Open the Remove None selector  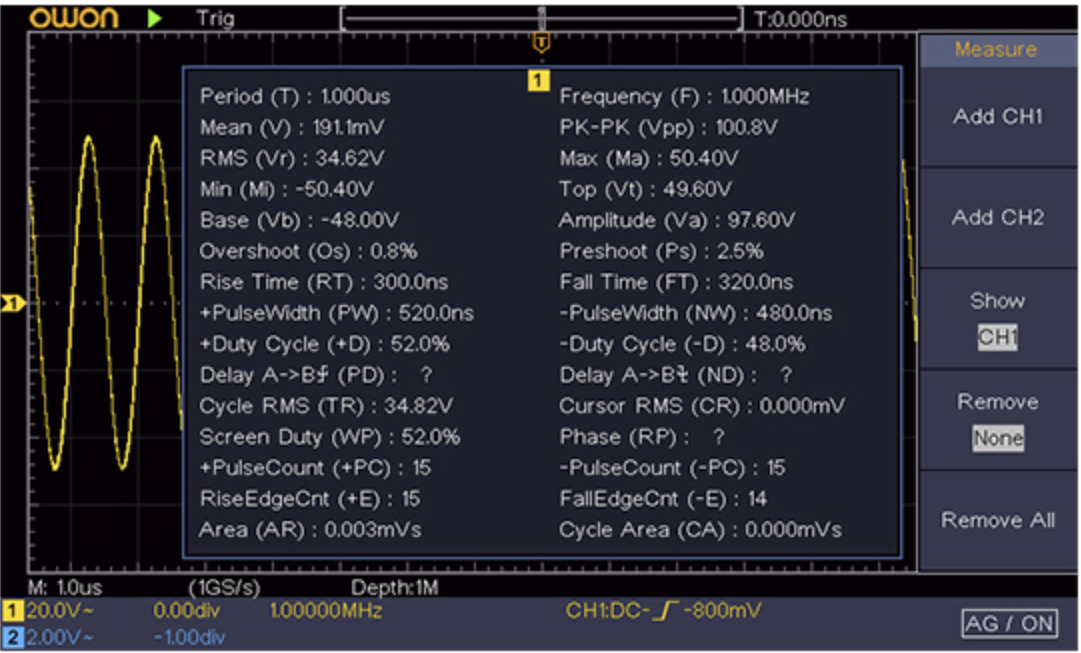pyautogui.click(x=997, y=438)
